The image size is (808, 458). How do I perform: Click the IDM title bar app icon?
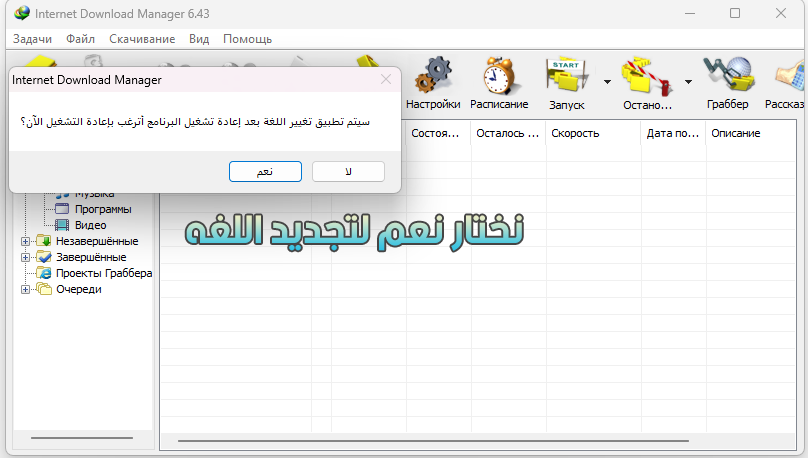[x=22, y=13]
